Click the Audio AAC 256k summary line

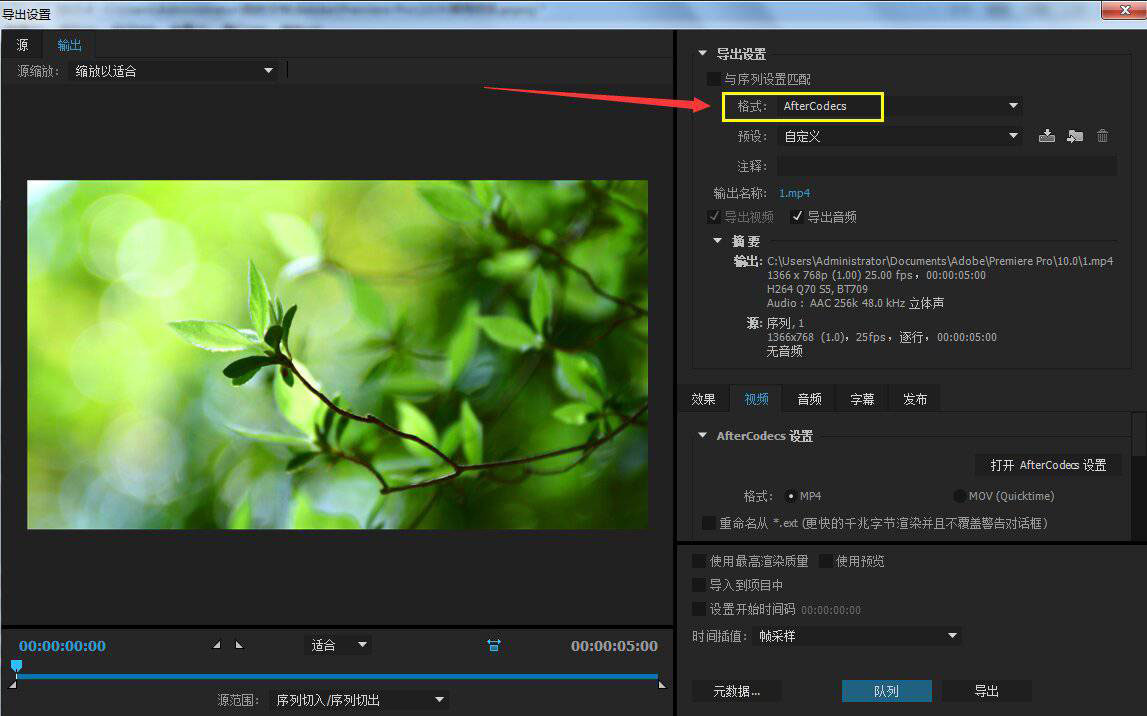(855, 303)
